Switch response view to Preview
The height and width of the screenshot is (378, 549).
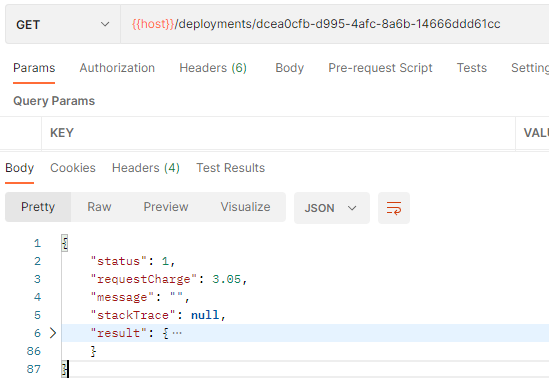click(x=166, y=207)
